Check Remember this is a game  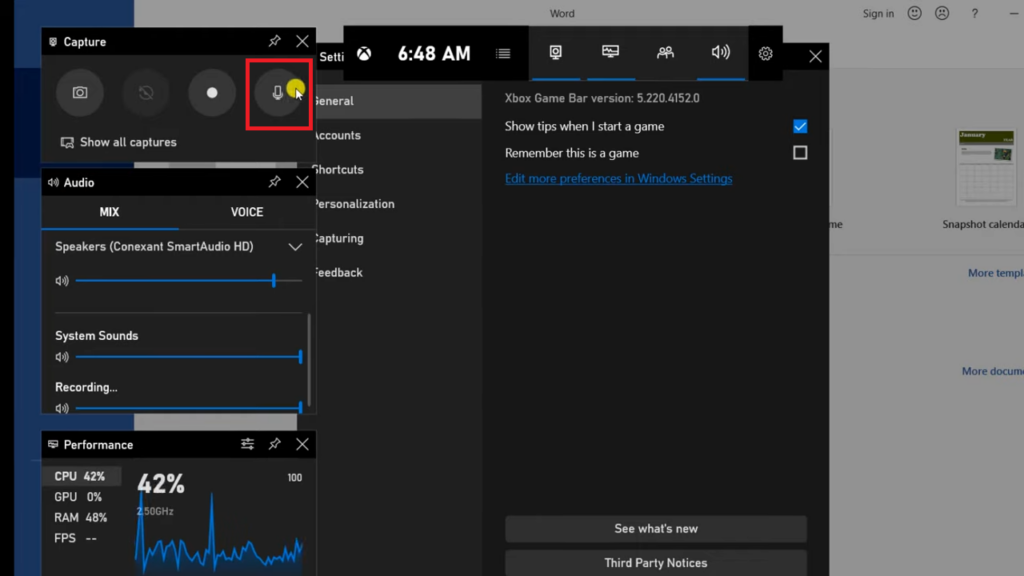(800, 153)
